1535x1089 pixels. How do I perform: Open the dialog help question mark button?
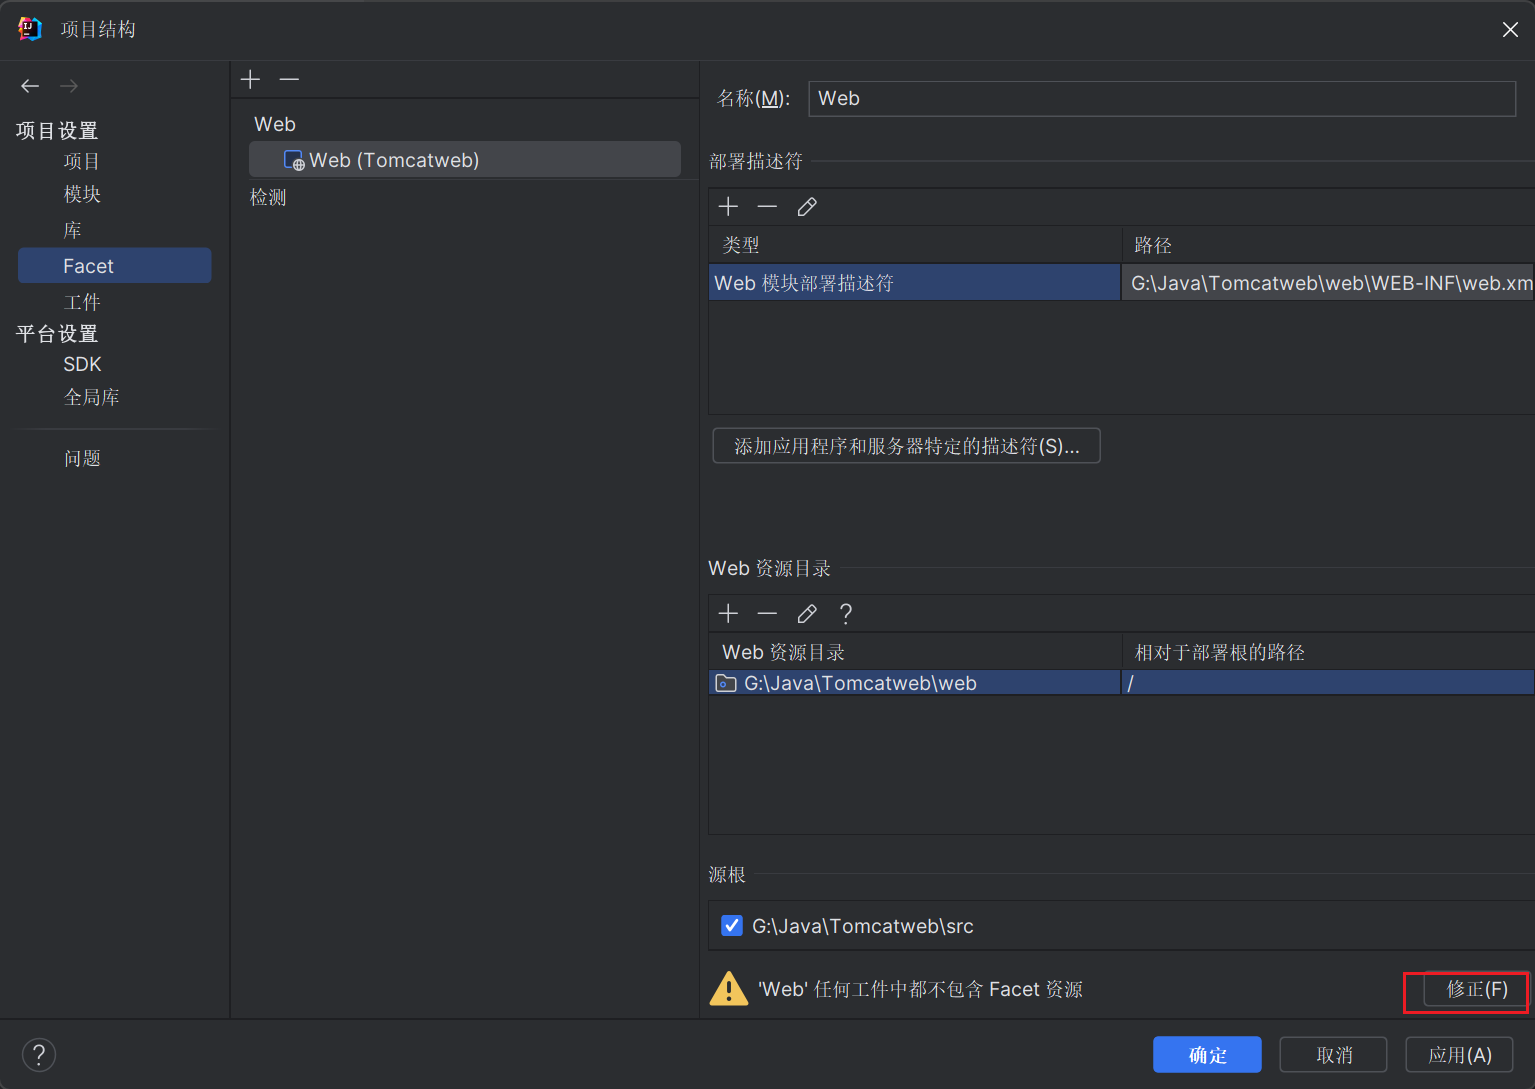(x=39, y=1054)
